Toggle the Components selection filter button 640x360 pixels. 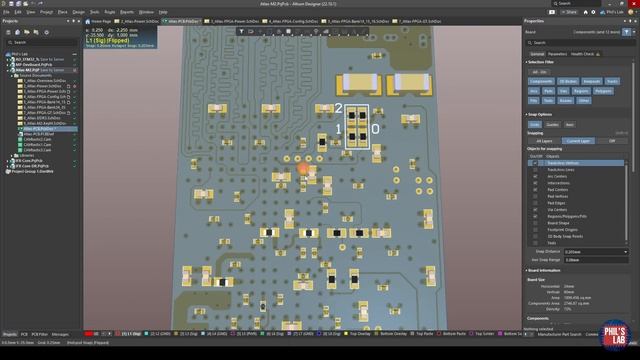[541, 81]
